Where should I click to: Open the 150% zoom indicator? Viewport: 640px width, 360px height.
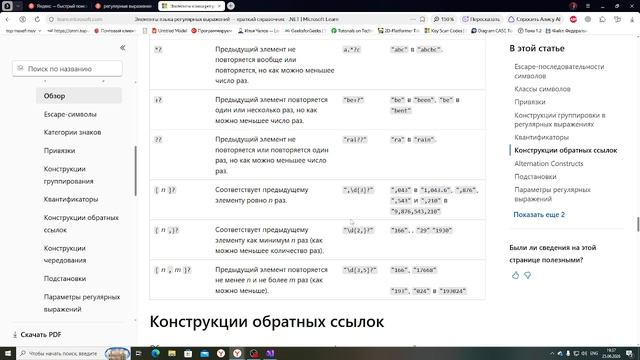[x=444, y=19]
